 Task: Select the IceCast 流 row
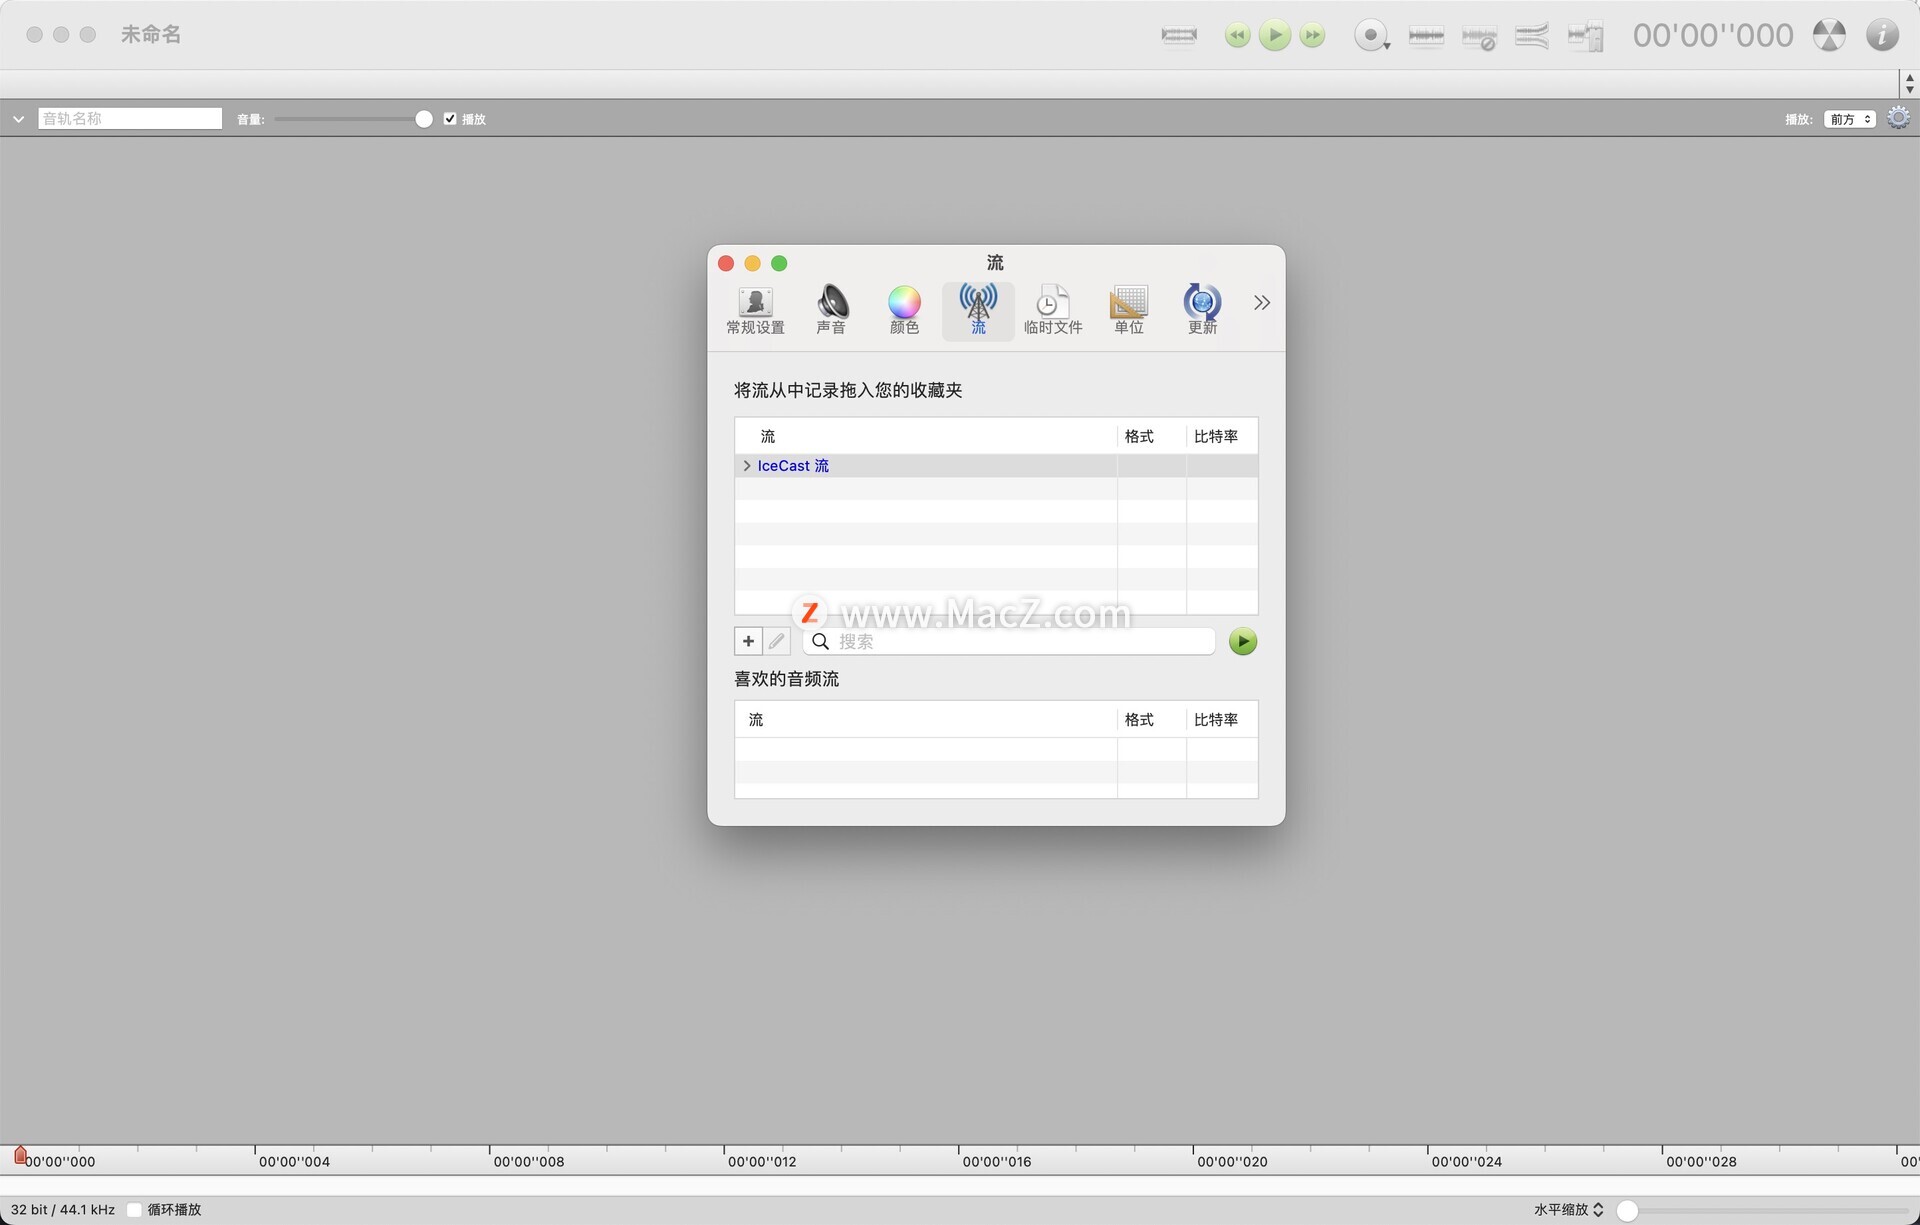coord(996,466)
